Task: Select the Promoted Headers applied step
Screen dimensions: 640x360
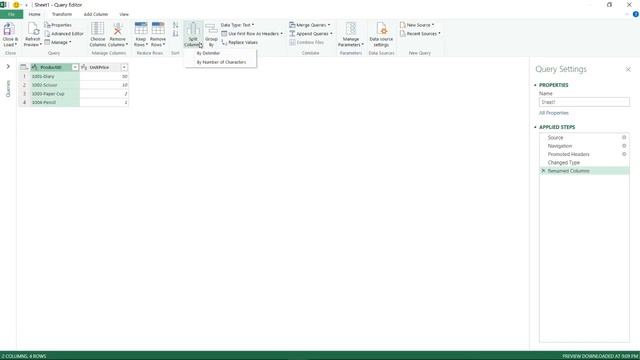Action: click(584, 154)
